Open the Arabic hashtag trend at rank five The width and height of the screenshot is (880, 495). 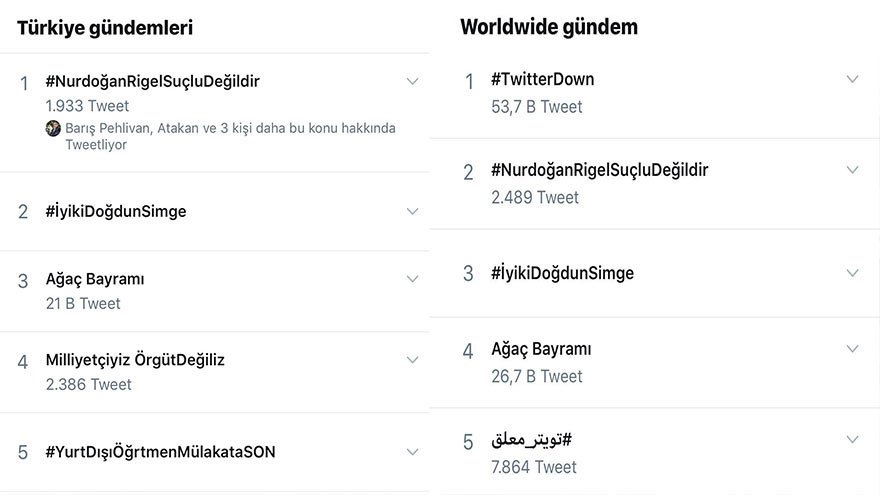(x=531, y=440)
